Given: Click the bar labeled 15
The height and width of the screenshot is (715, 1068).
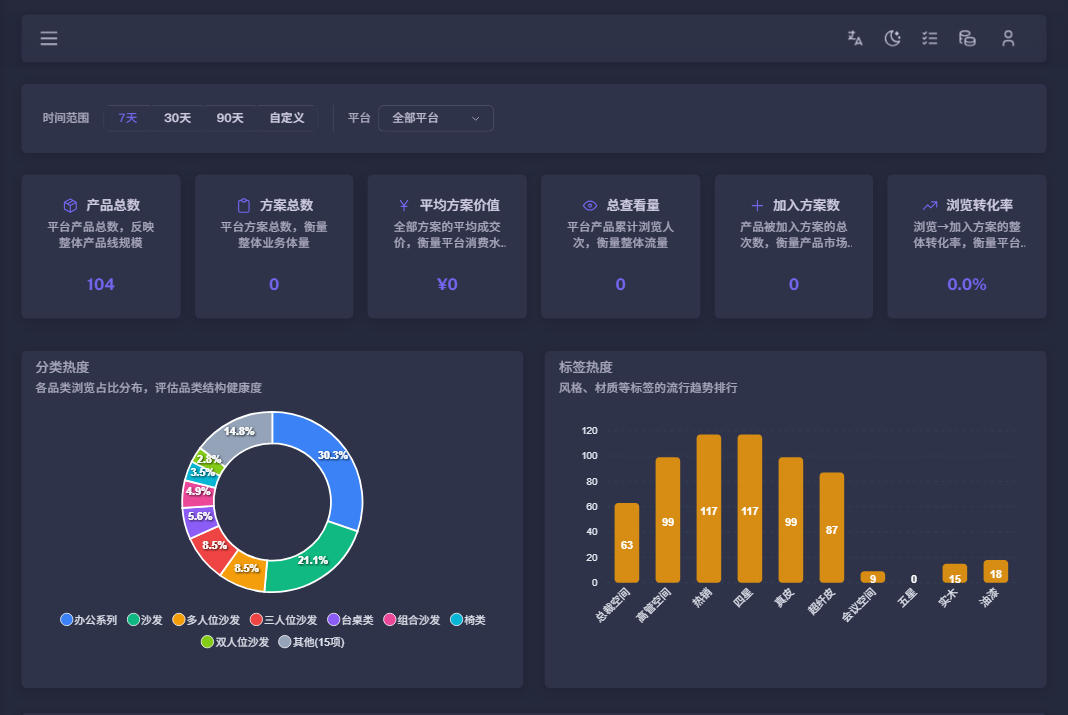Looking at the screenshot, I should [x=955, y=573].
